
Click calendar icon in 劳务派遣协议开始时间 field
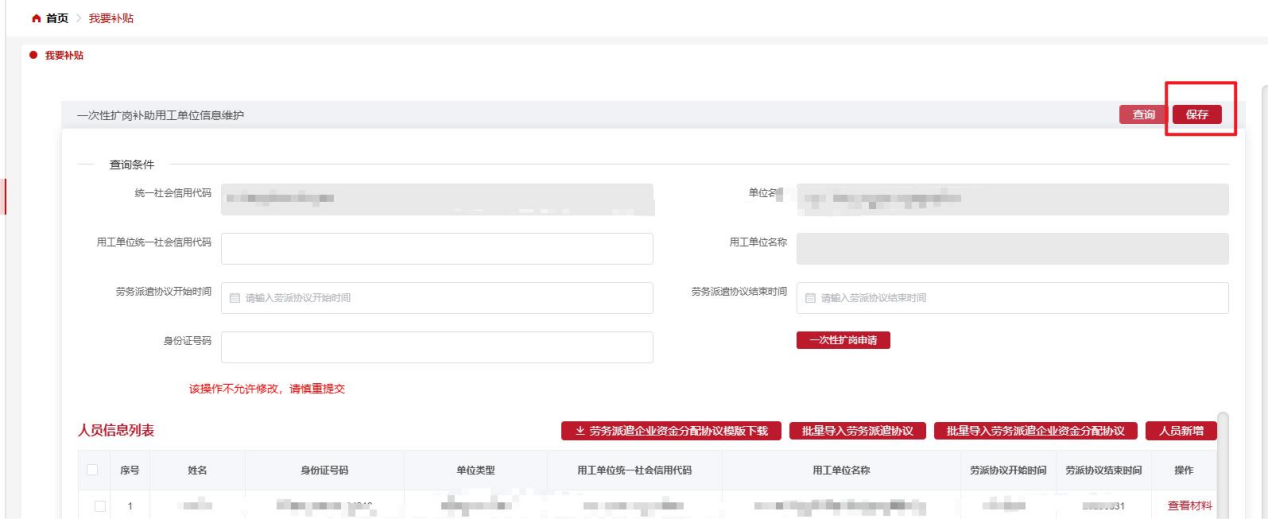pos(235,298)
